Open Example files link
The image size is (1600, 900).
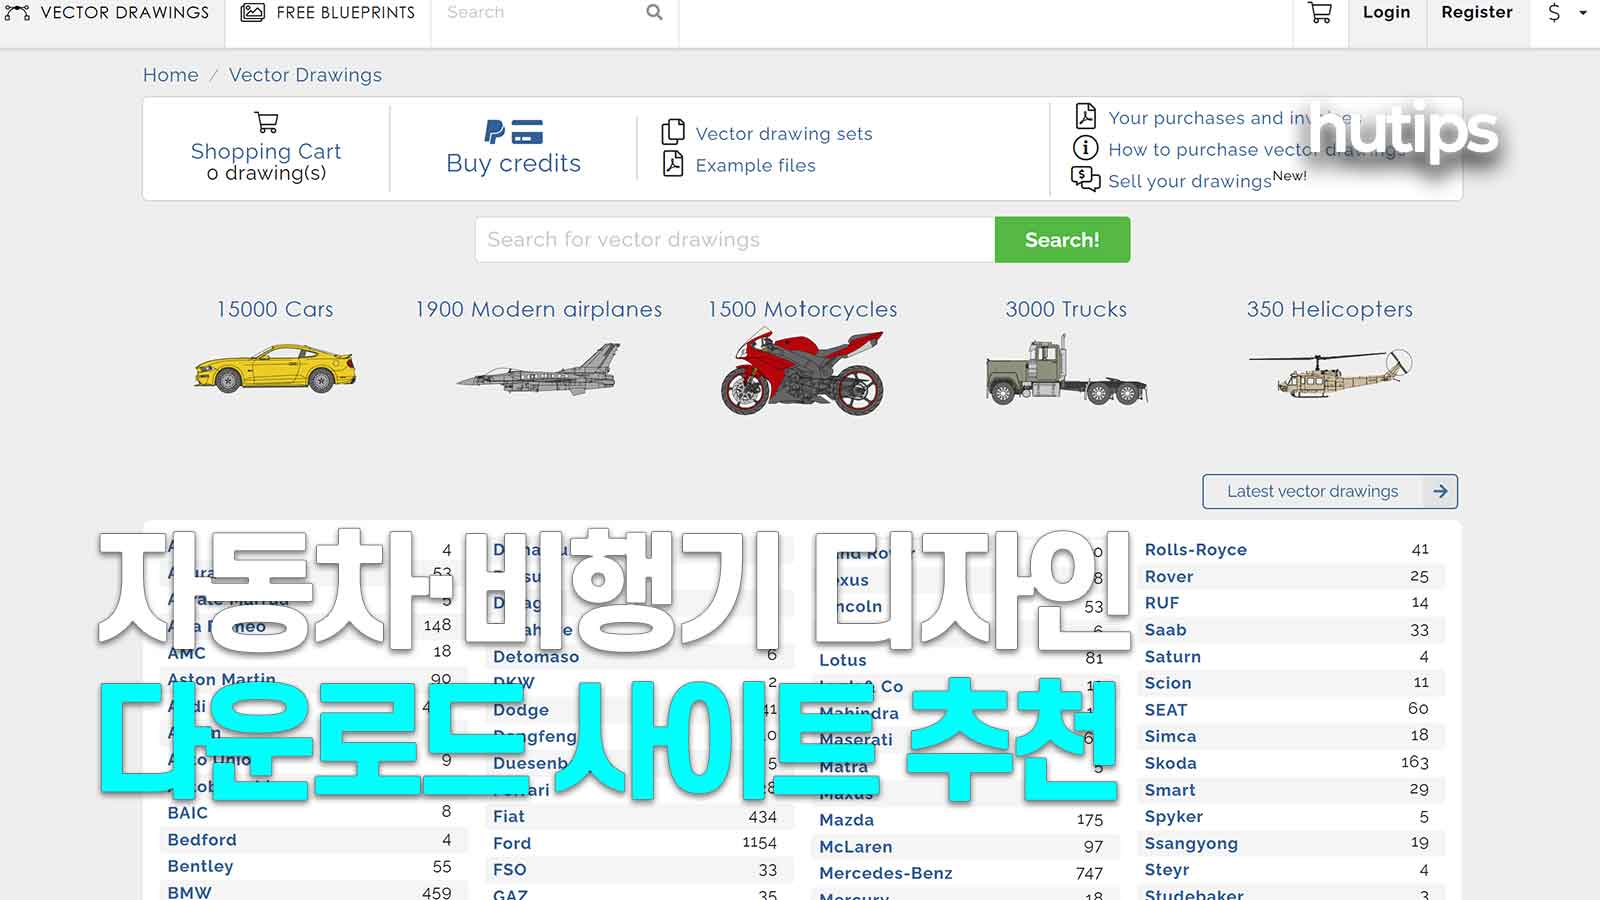756,166
